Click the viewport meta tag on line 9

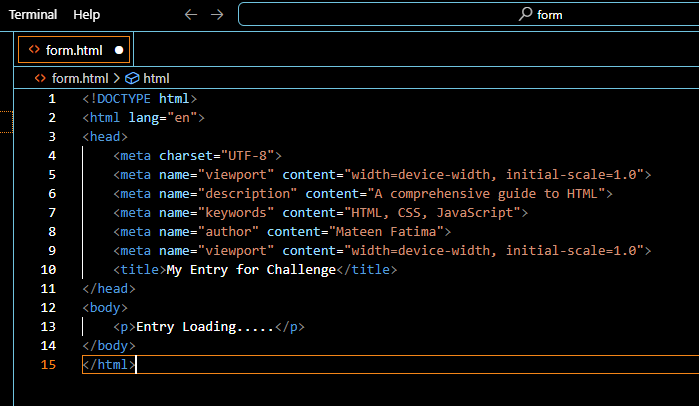382,251
